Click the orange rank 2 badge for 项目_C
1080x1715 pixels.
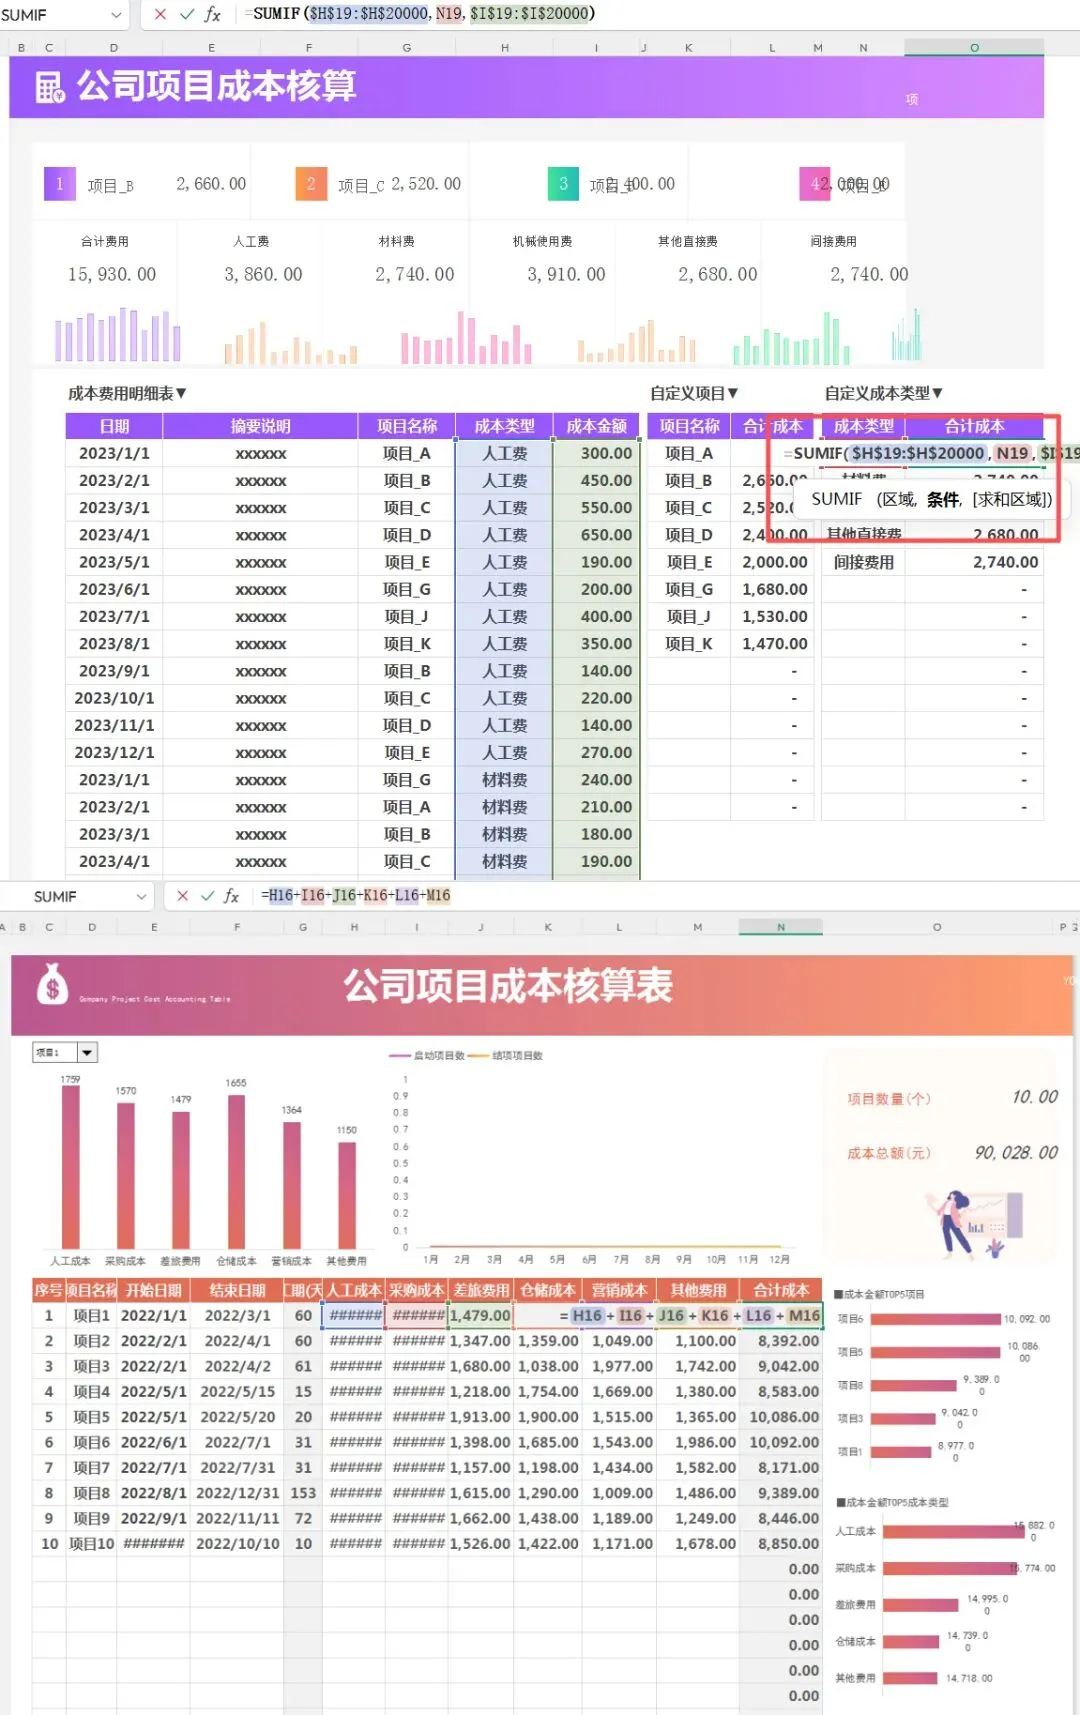coord(311,184)
